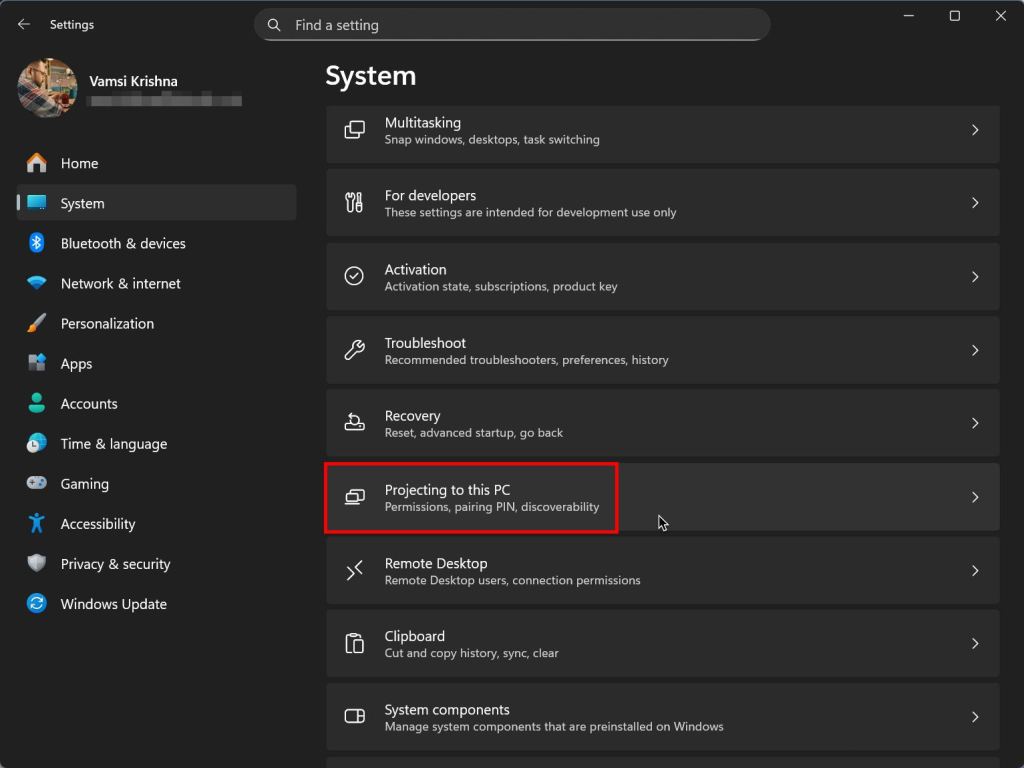Viewport: 1024px width, 768px height.
Task: Expand Recovery with its chevron
Action: (x=975, y=423)
